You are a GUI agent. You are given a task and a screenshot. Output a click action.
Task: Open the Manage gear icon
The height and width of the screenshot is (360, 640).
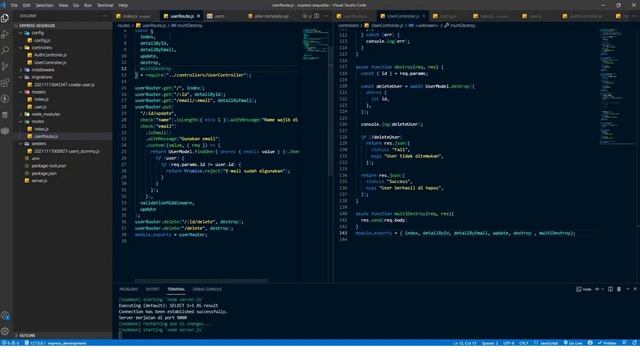(x=5, y=331)
